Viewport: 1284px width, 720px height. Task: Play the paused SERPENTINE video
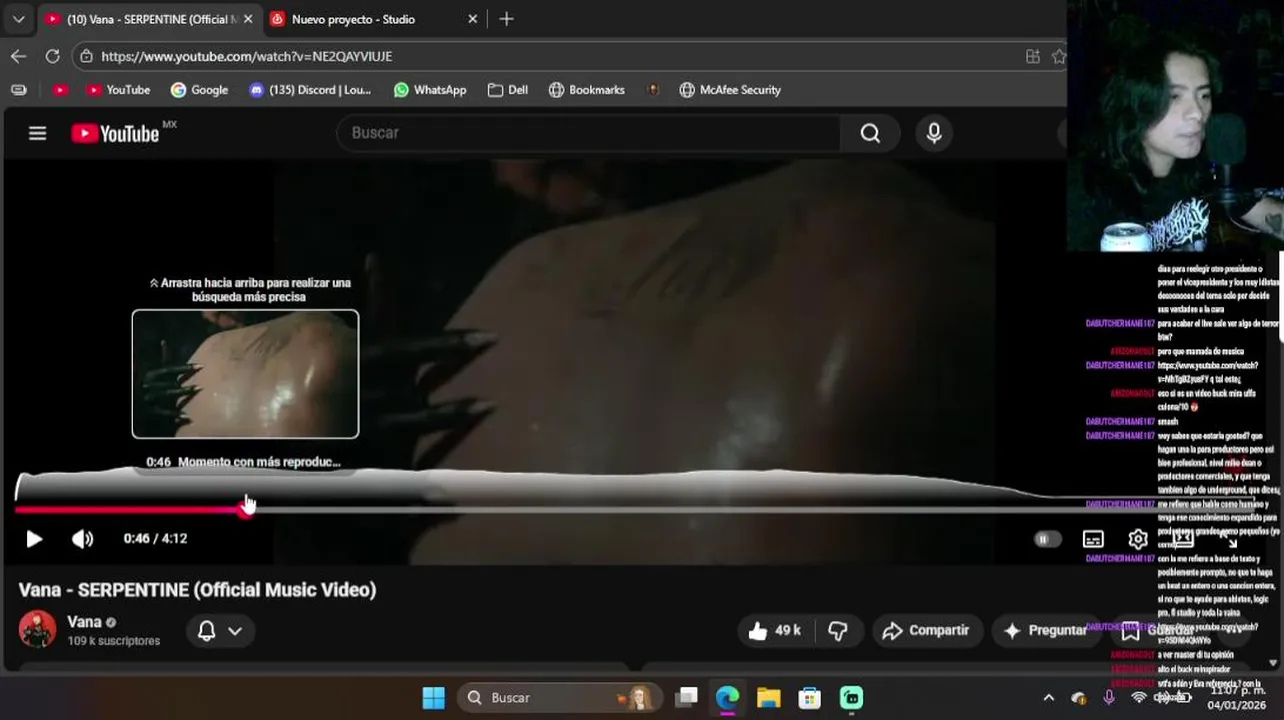[34, 539]
